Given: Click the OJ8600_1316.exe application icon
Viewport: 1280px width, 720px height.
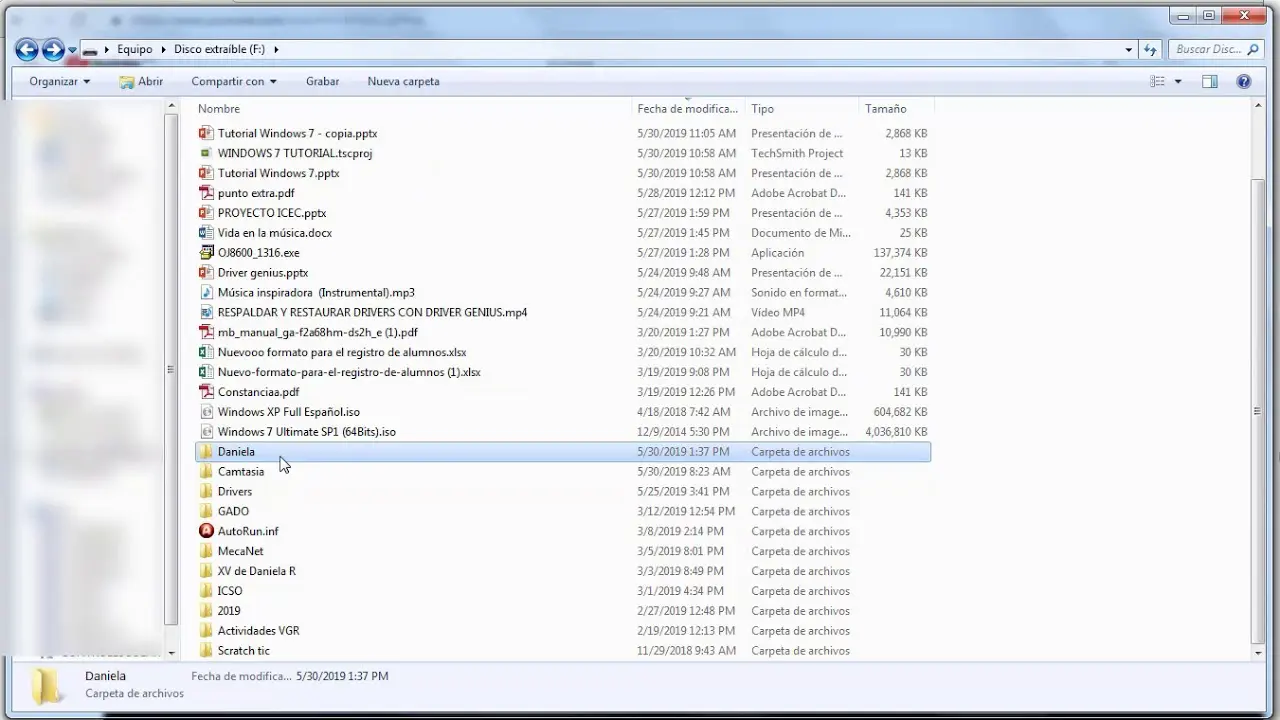Looking at the screenshot, I should coord(206,253).
